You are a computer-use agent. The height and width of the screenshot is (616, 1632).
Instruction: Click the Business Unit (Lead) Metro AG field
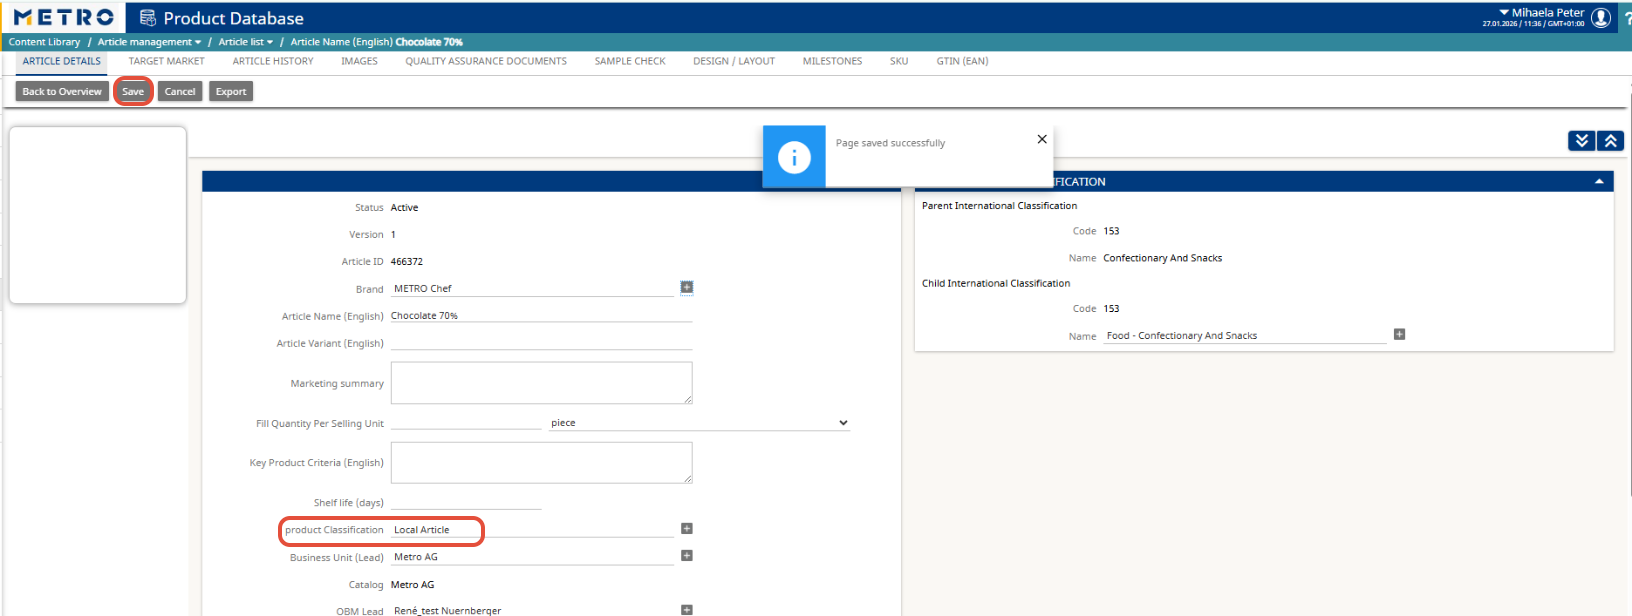pyautogui.click(x=532, y=556)
